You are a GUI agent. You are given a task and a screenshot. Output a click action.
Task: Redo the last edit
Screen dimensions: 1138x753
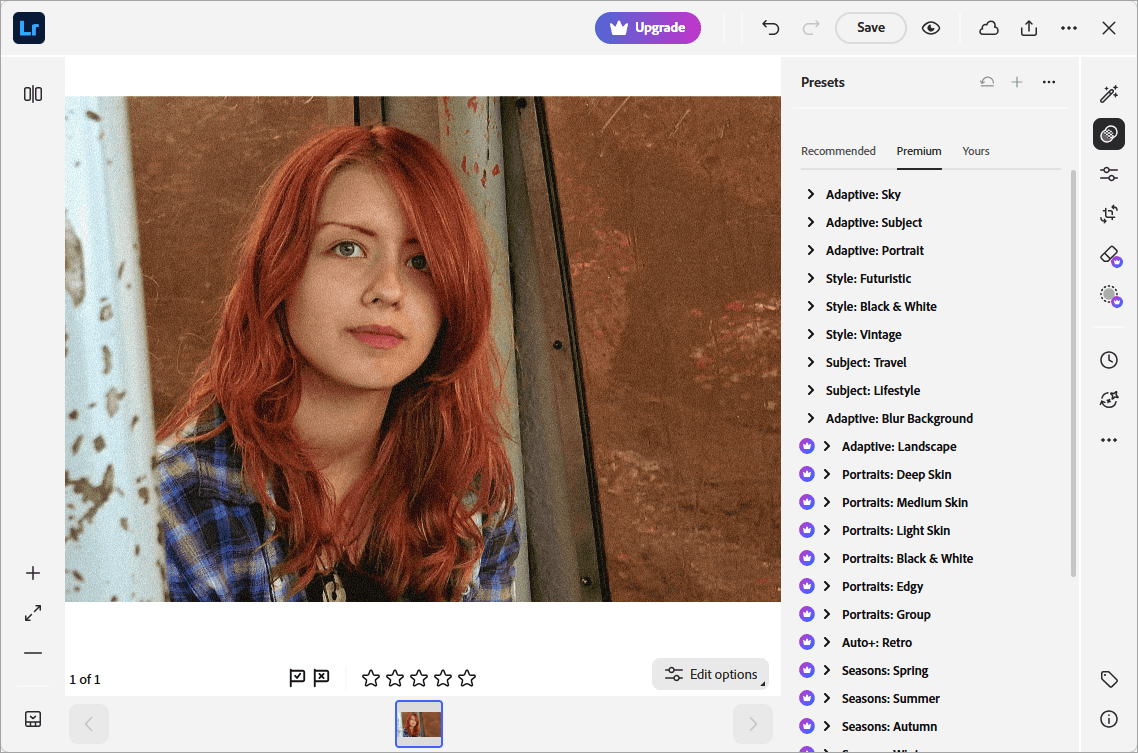pos(811,28)
